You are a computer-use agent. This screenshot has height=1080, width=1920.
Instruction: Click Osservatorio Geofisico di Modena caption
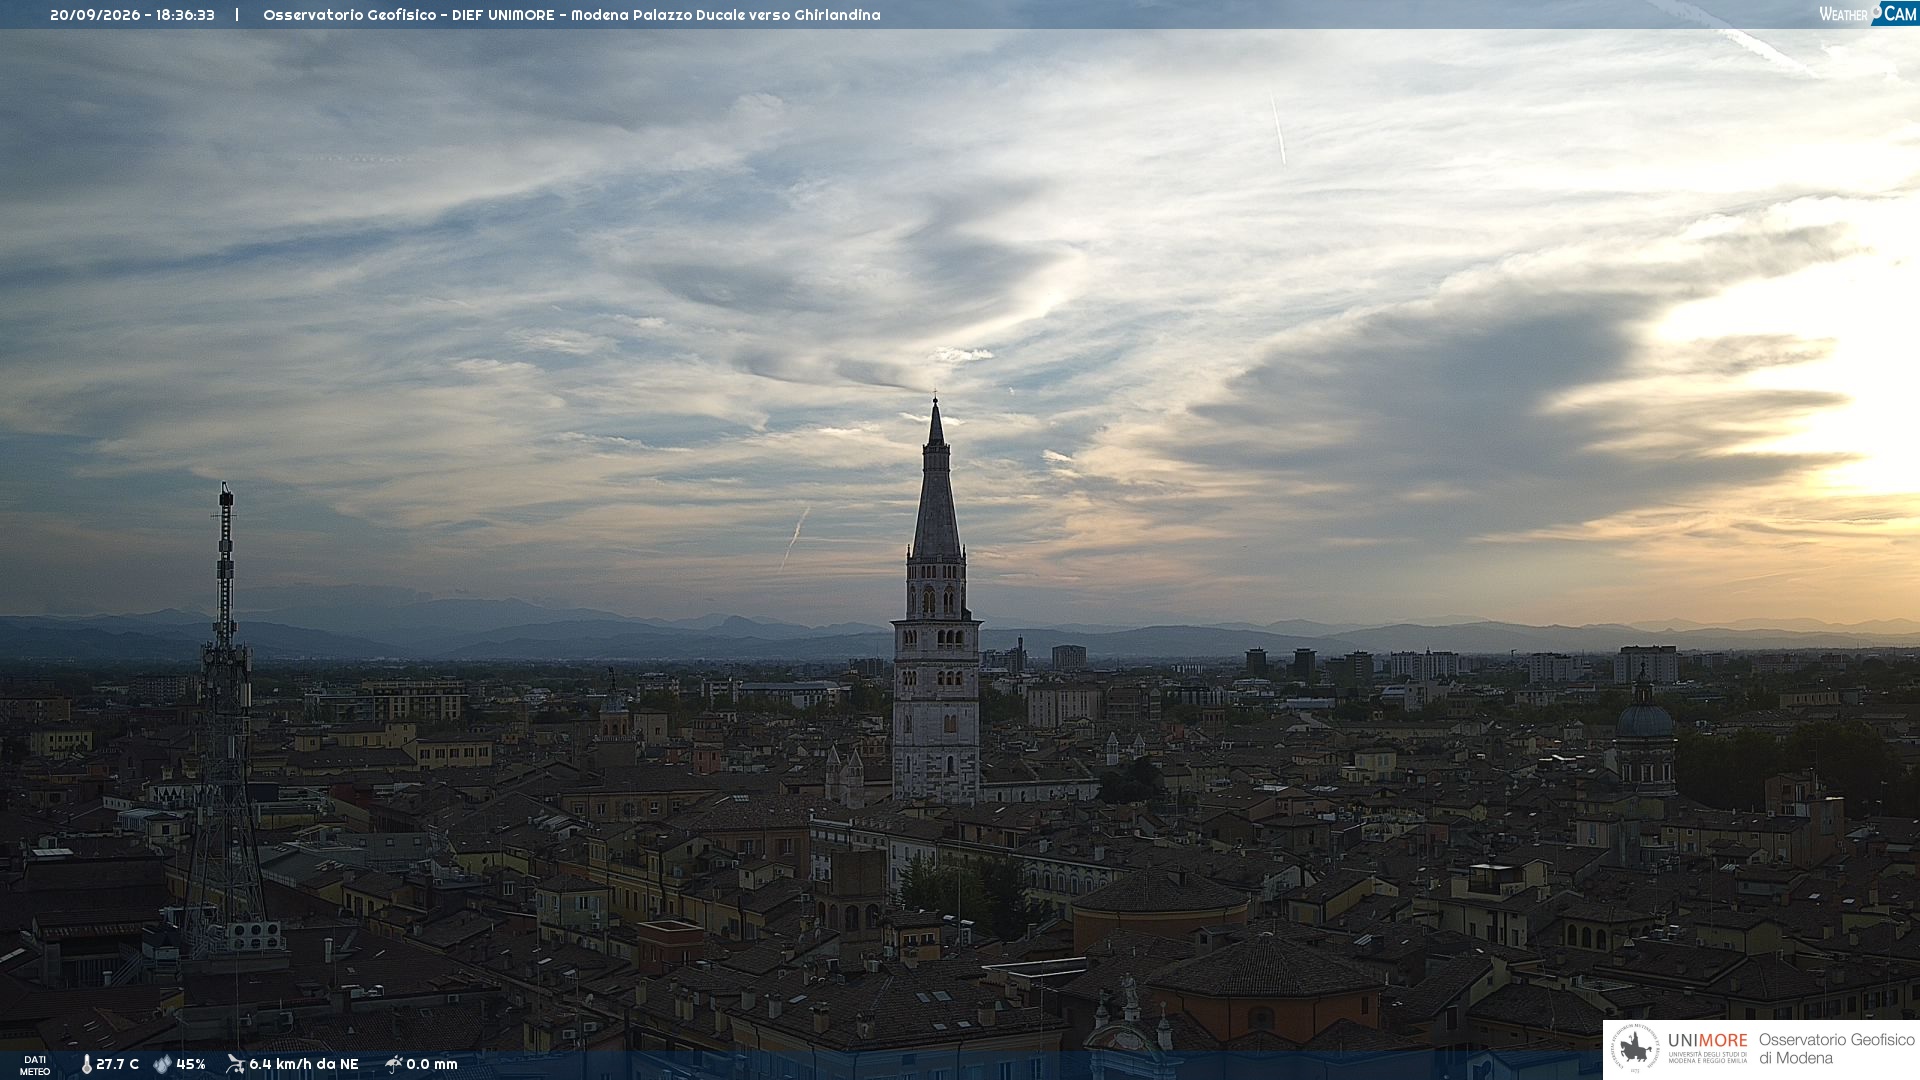coord(1836,1049)
